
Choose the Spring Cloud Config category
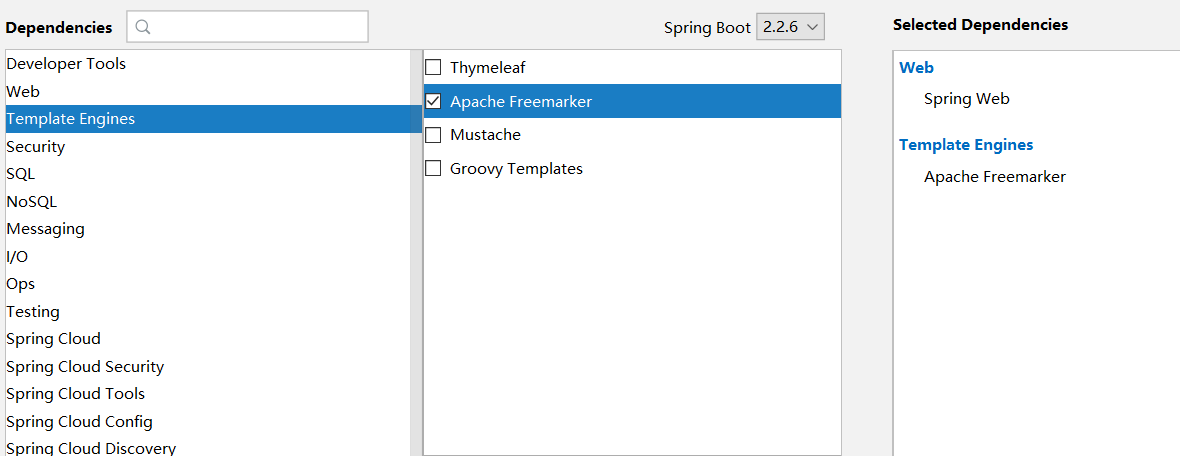[79, 422]
